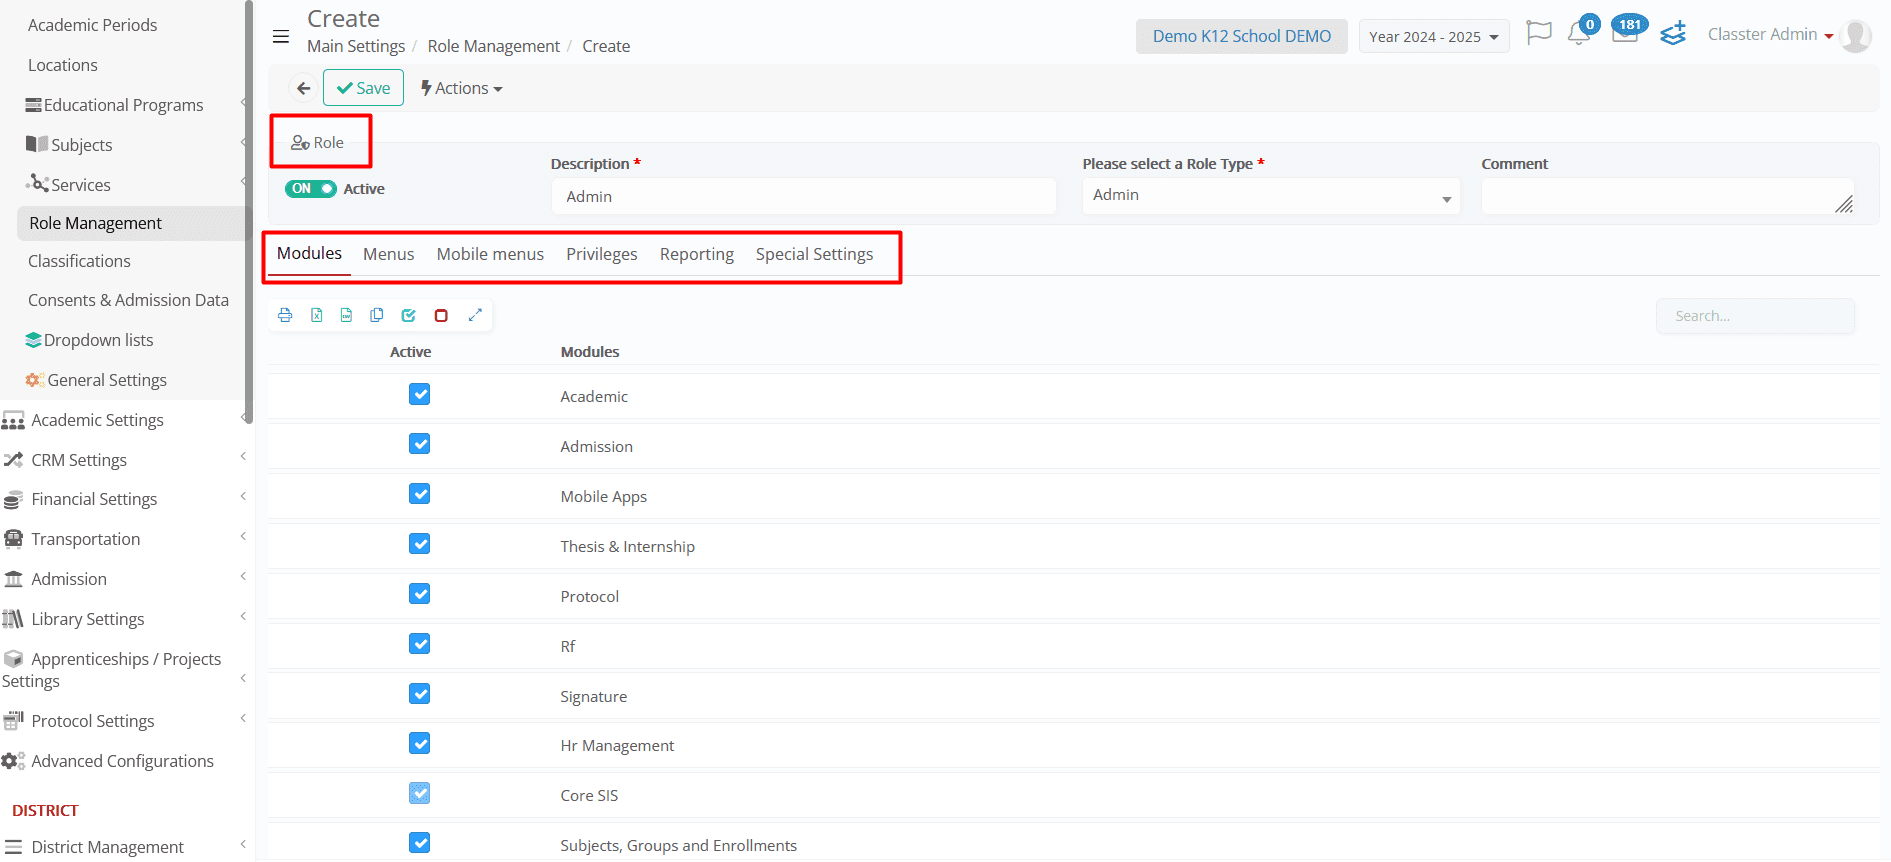
Task: Uncheck the Mobile Apps module checkbox
Action: (420, 494)
